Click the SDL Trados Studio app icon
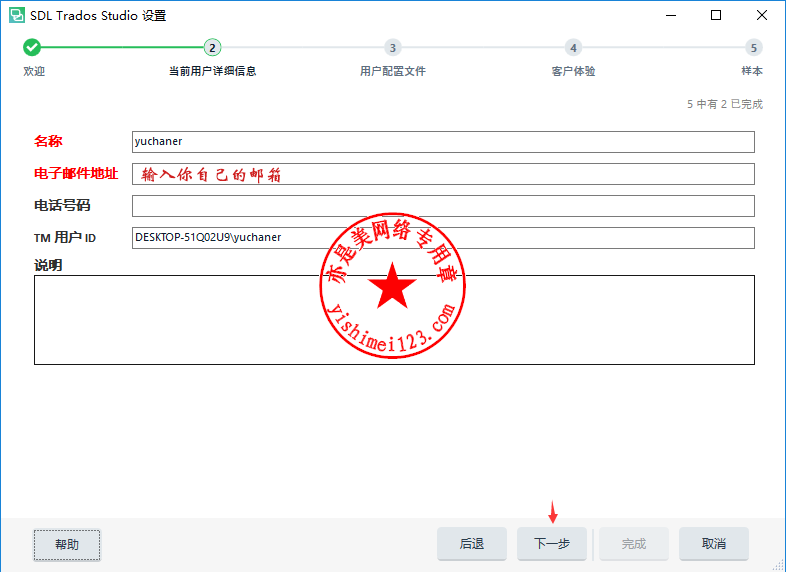This screenshot has width=786, height=572. coord(17,15)
